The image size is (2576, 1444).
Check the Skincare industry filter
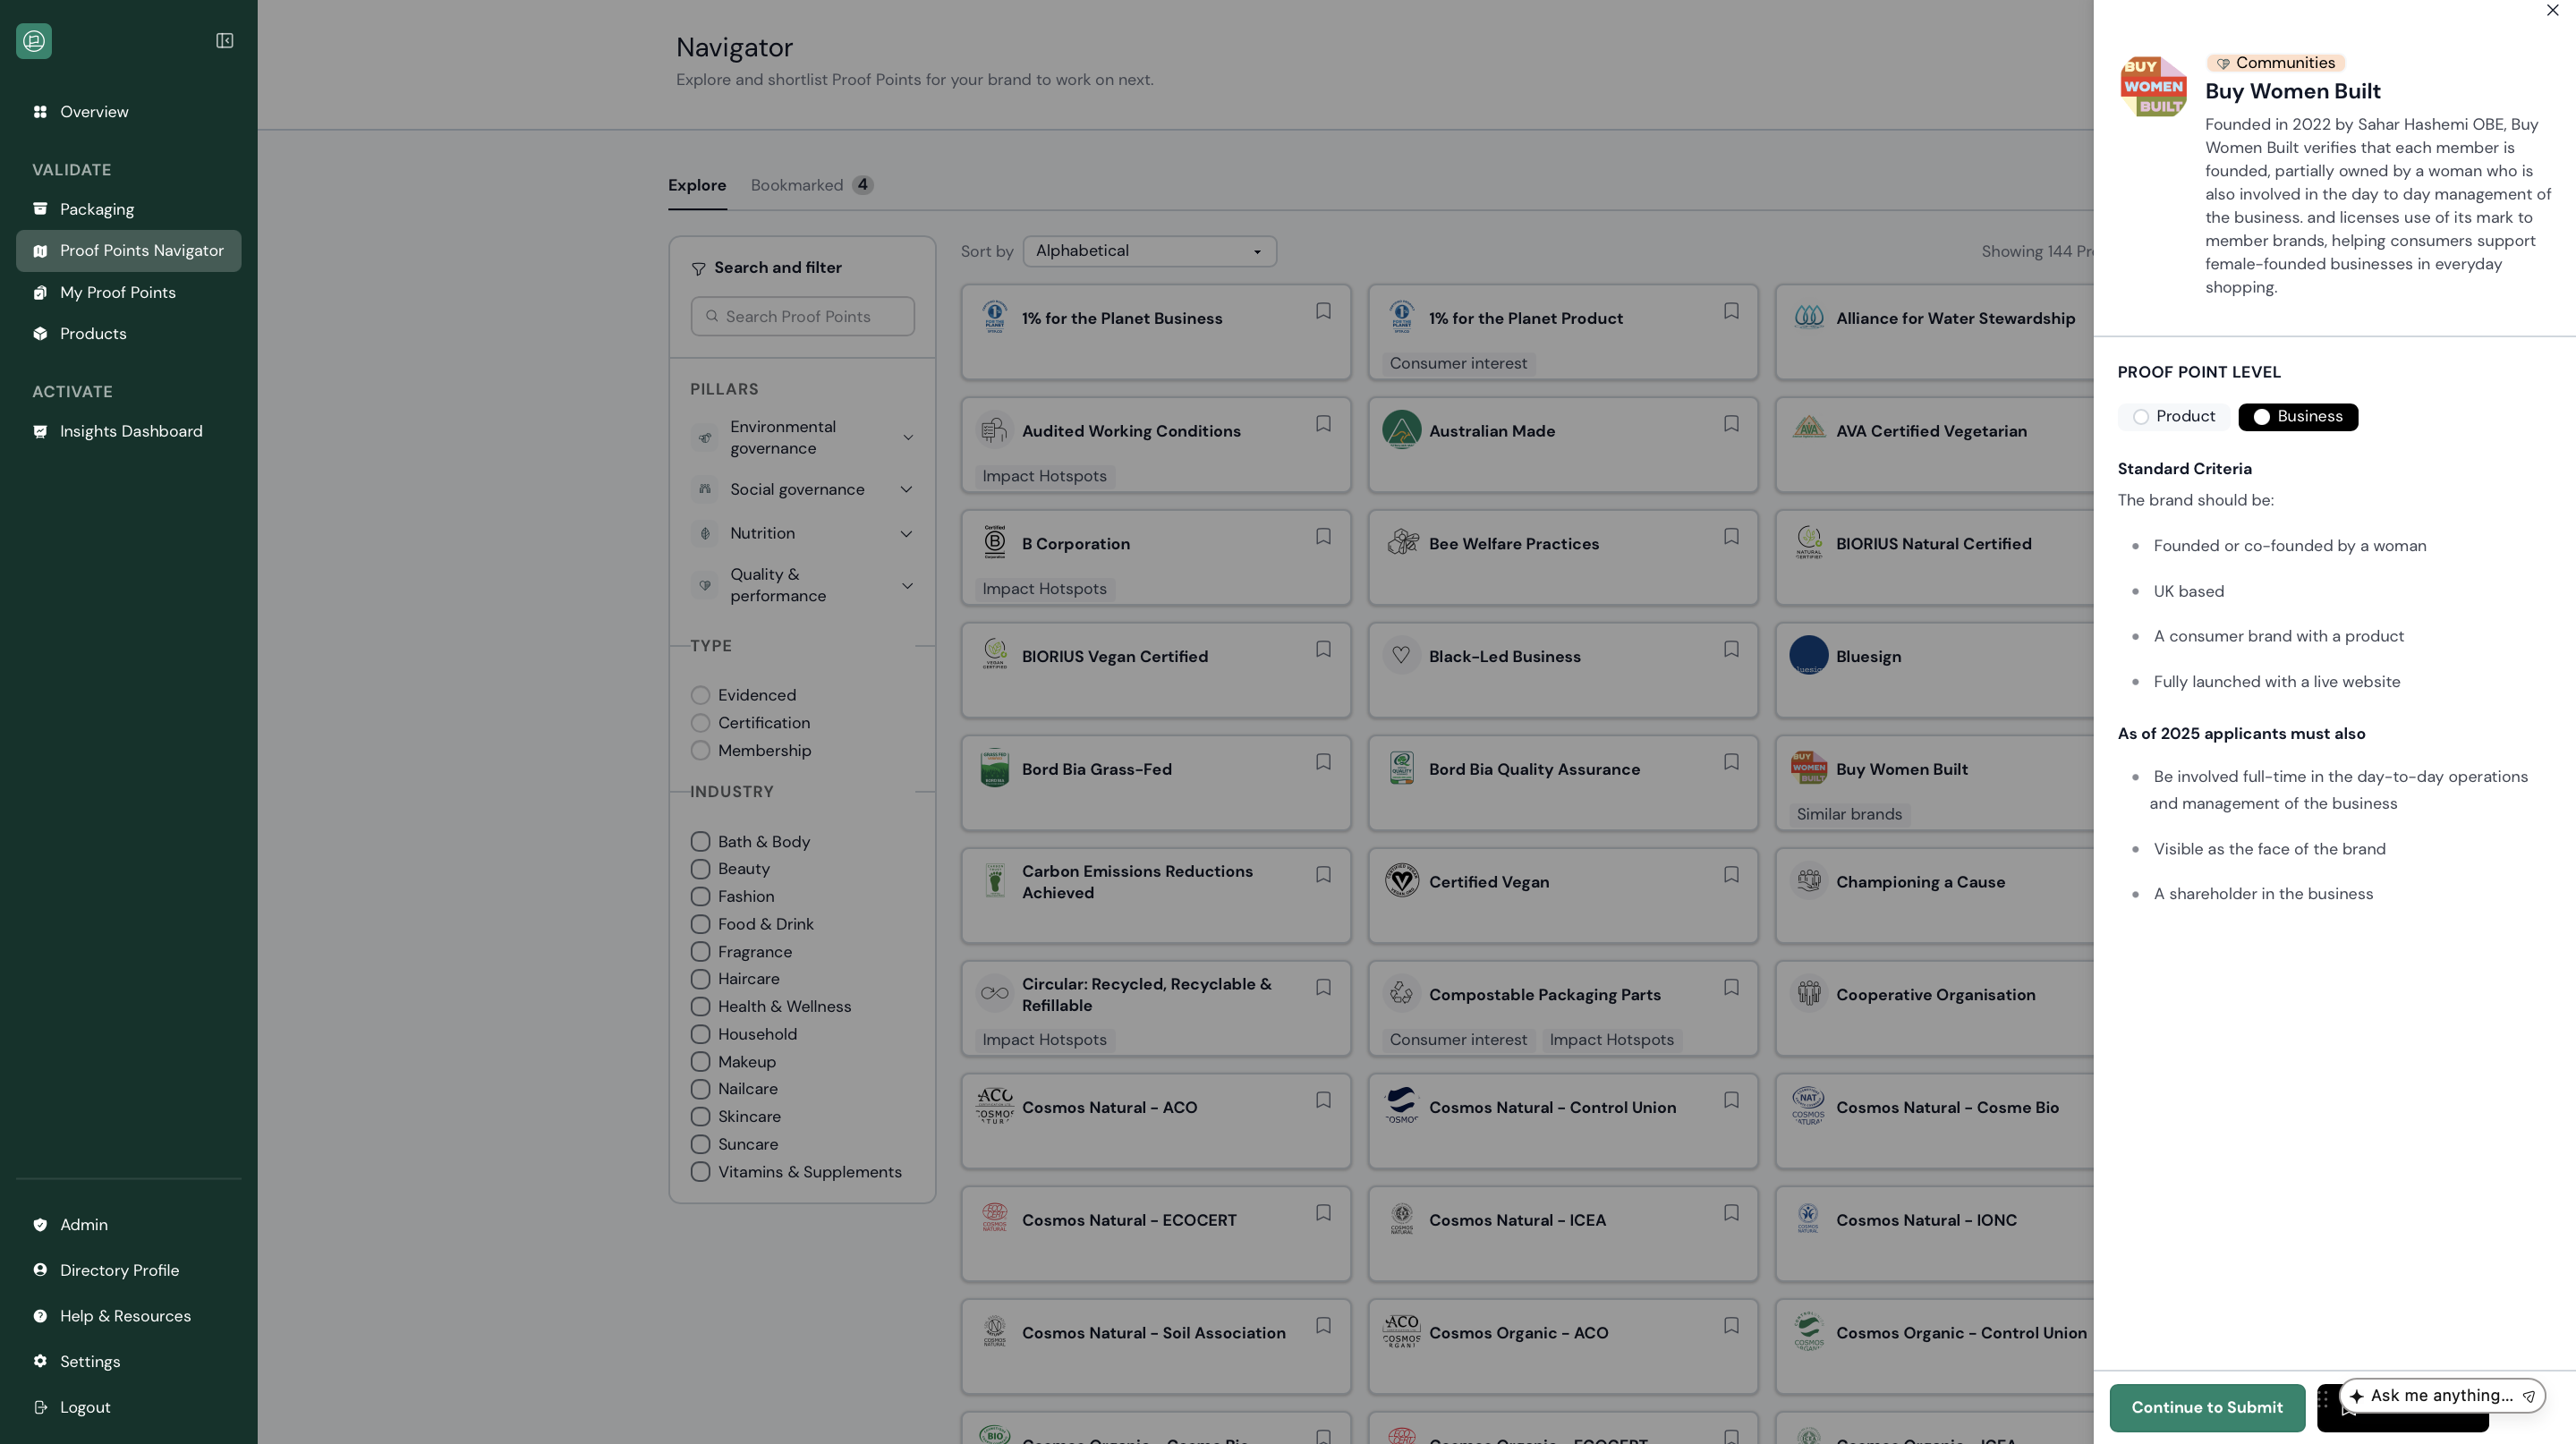700,1117
